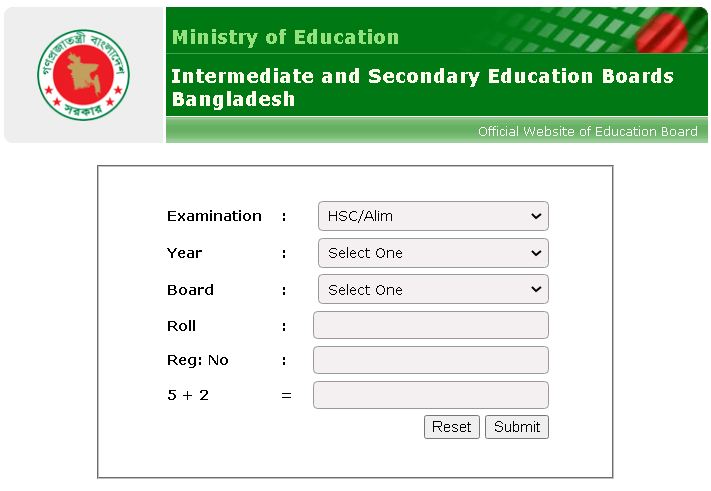Open the Board selection dropdown
711x491 pixels.
[432, 290]
